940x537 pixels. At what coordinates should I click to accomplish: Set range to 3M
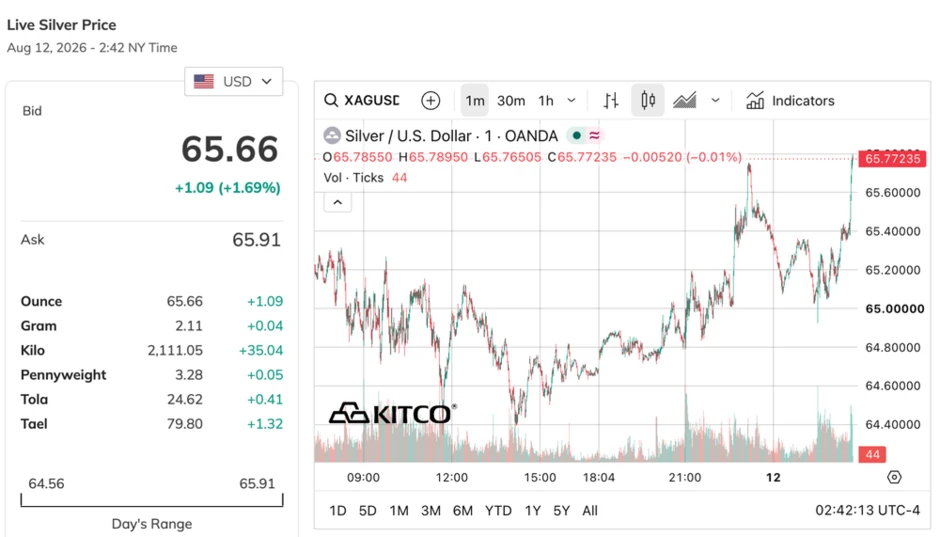click(430, 511)
